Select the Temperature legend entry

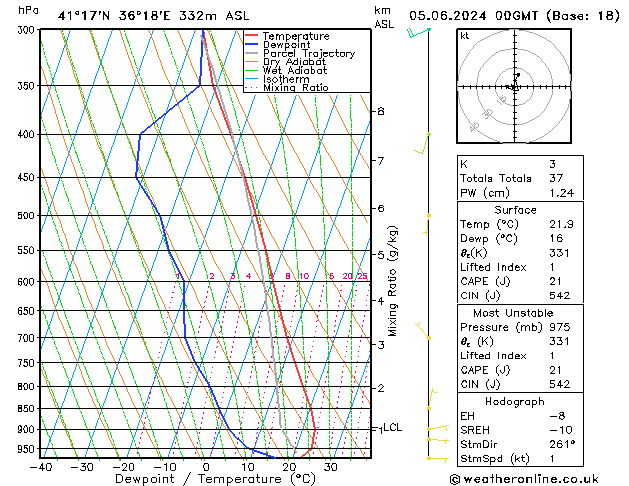pyautogui.click(x=296, y=36)
